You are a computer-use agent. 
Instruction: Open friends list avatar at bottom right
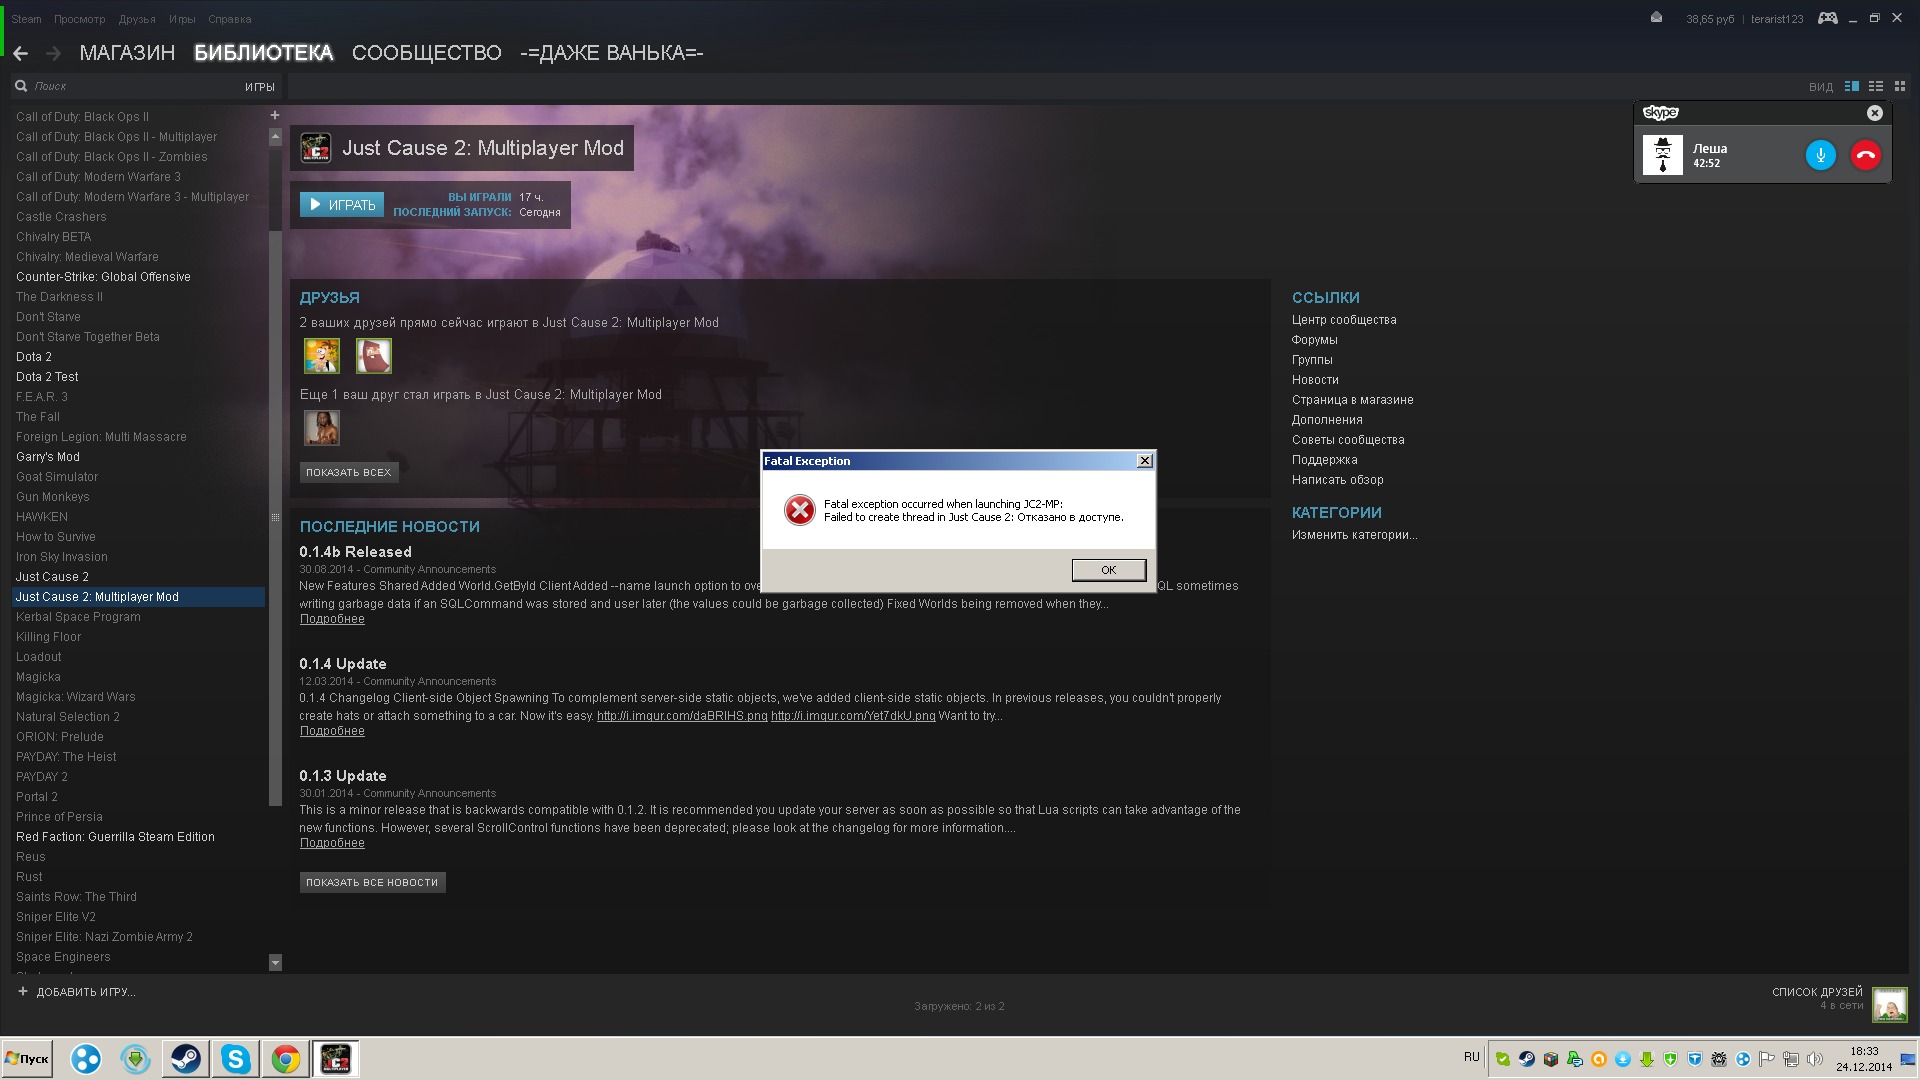(x=1889, y=1005)
